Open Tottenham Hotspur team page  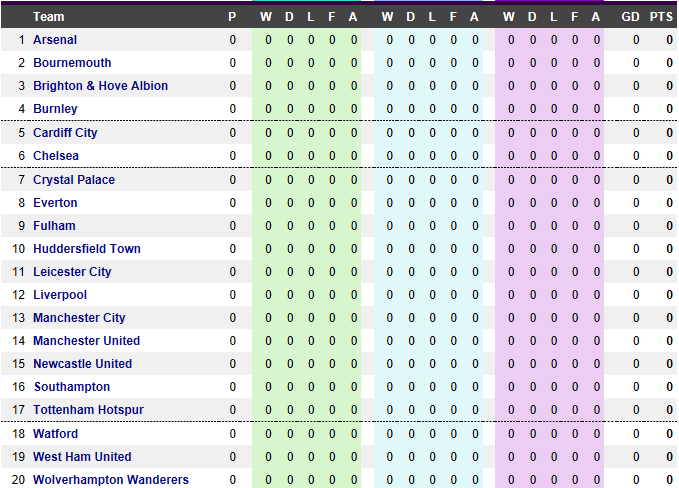tap(88, 410)
